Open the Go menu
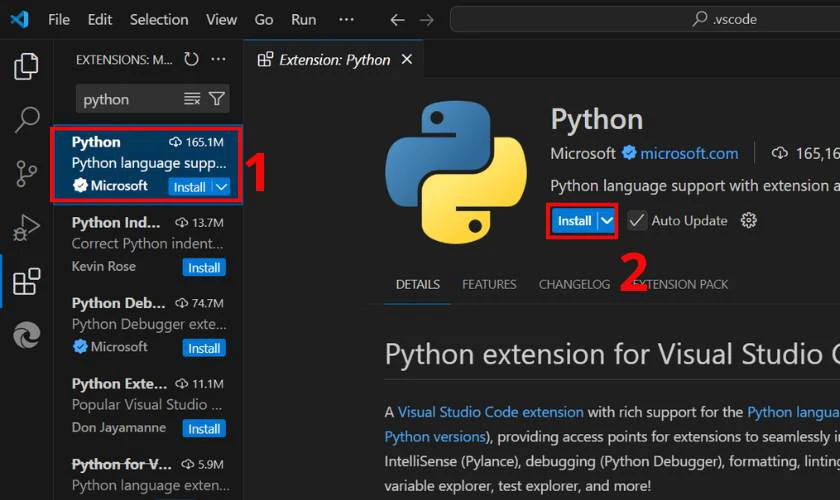Image resolution: width=840 pixels, height=500 pixels. pyautogui.click(x=264, y=19)
